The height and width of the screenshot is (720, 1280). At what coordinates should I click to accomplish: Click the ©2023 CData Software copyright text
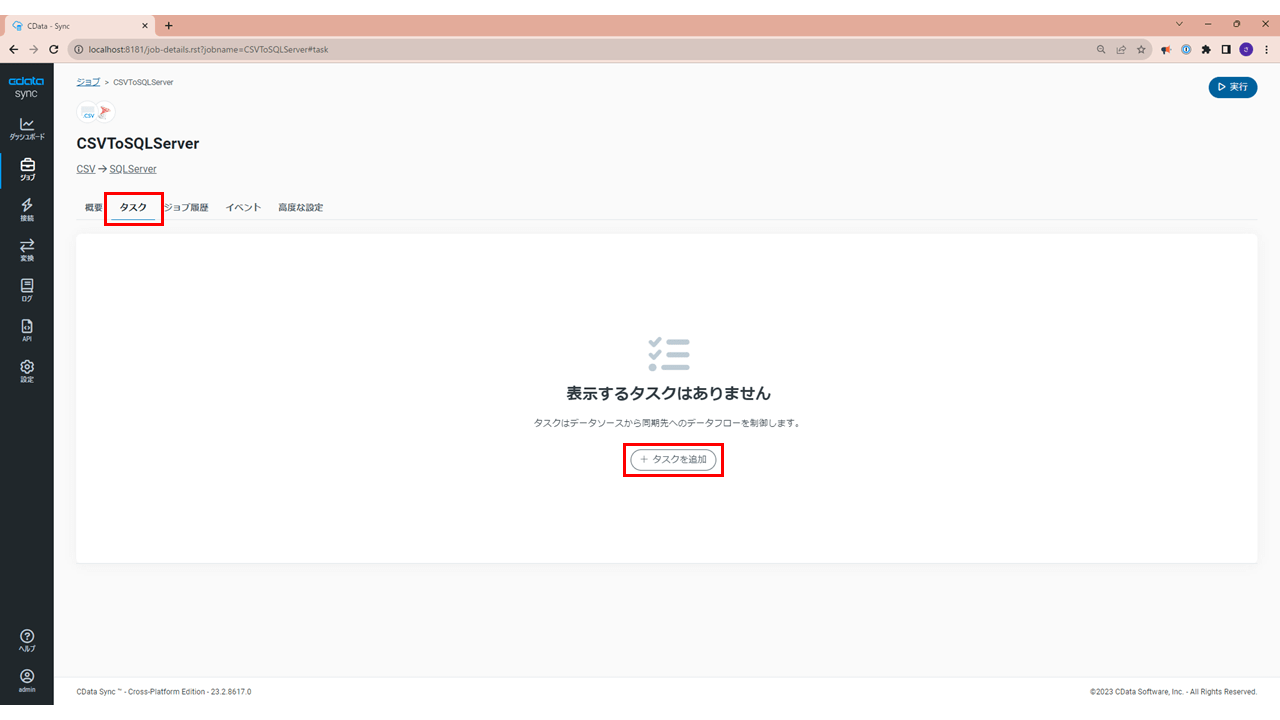pyautogui.click(x=1174, y=692)
